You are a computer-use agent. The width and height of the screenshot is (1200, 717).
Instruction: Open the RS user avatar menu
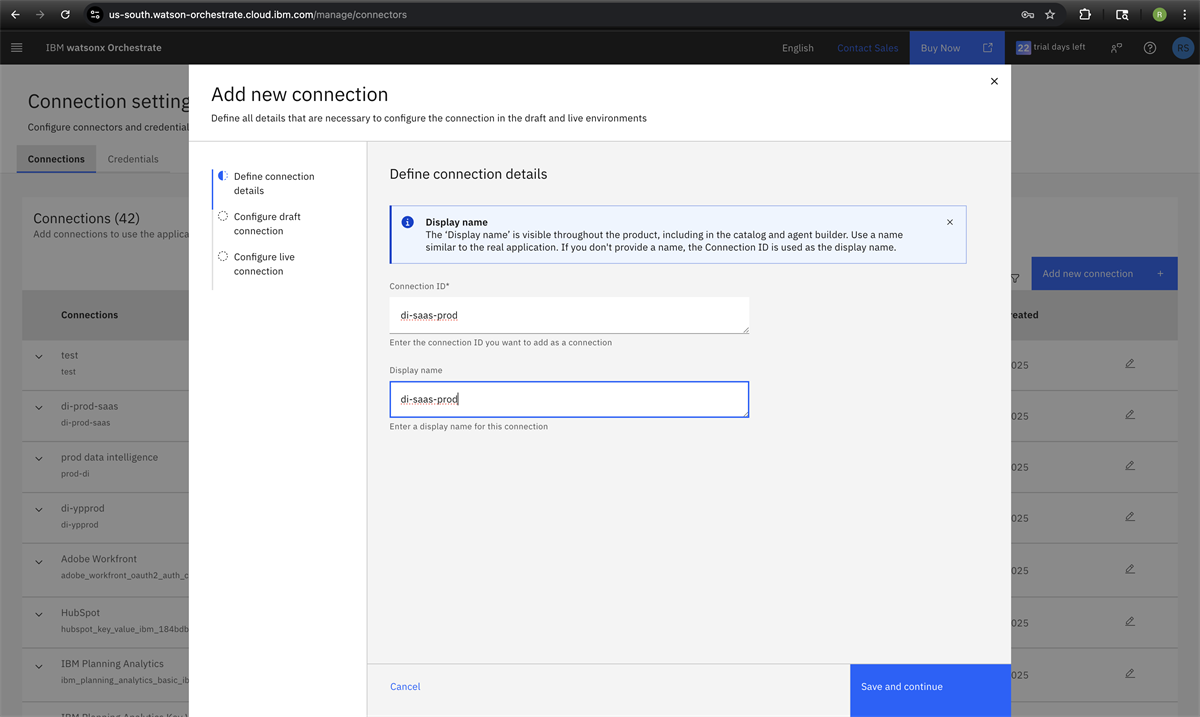1183,47
